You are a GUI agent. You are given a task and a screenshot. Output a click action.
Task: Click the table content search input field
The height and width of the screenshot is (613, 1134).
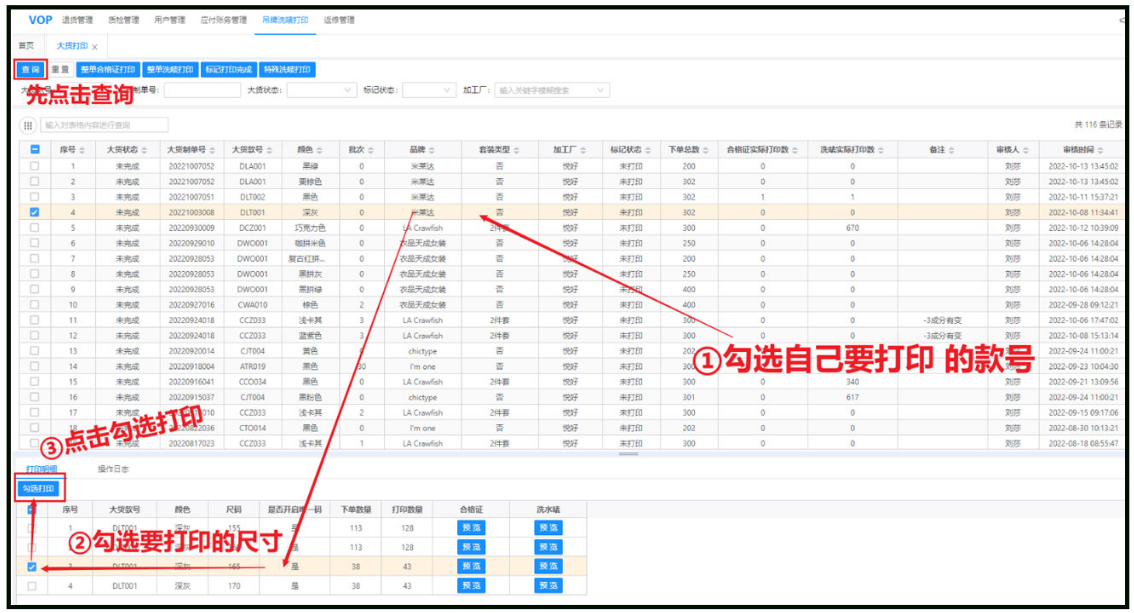click(105, 125)
